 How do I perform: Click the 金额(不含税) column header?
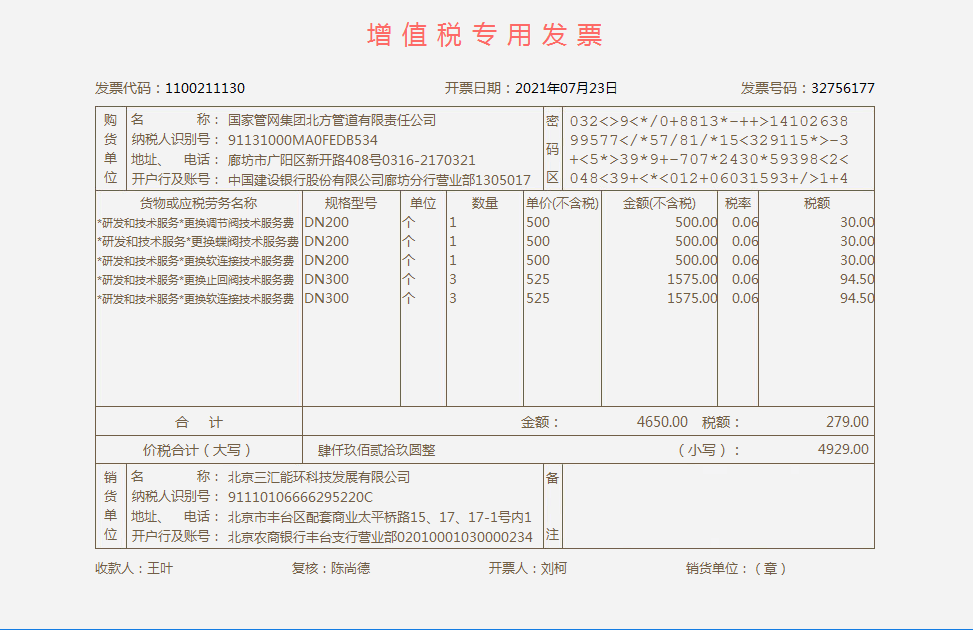pos(659,203)
